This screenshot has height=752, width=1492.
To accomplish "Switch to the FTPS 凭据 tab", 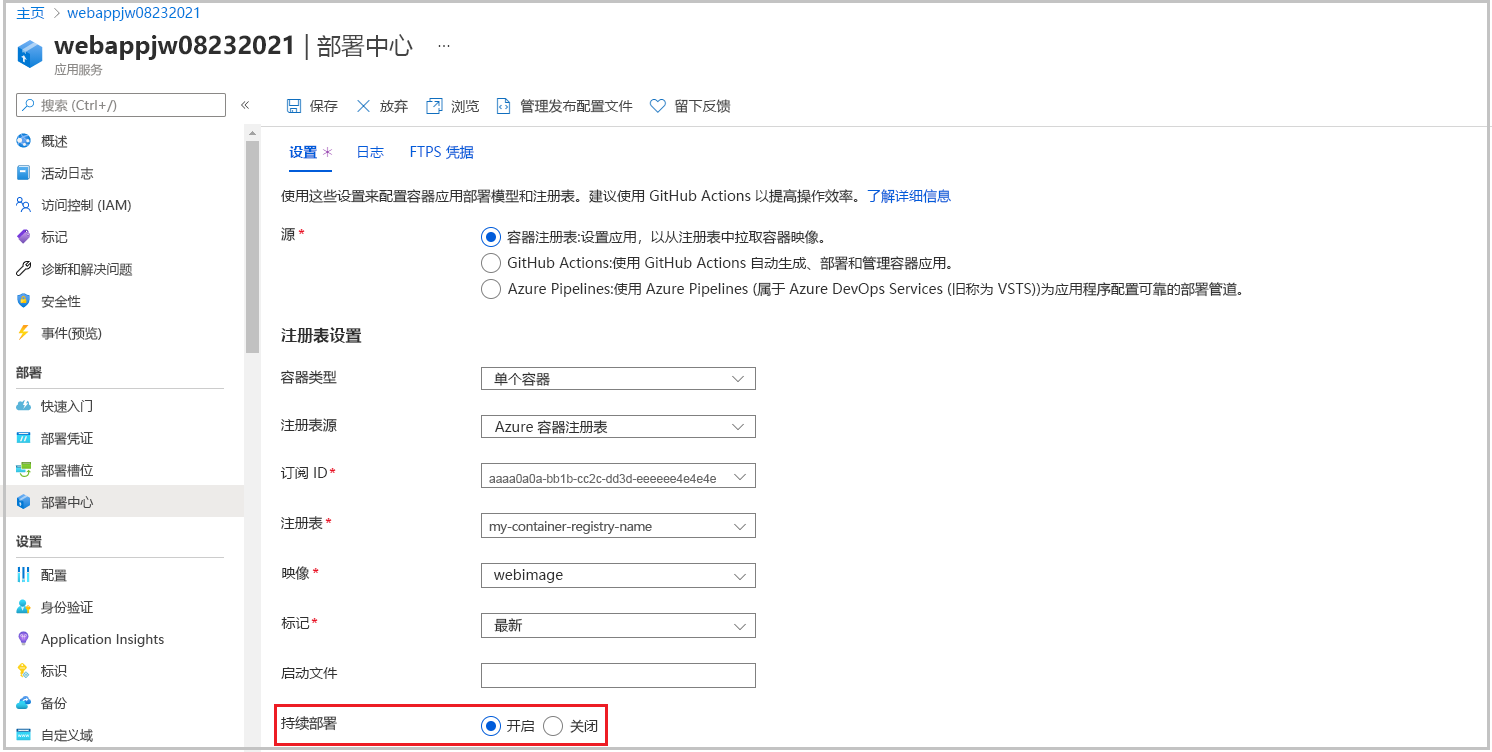I will click(x=441, y=152).
